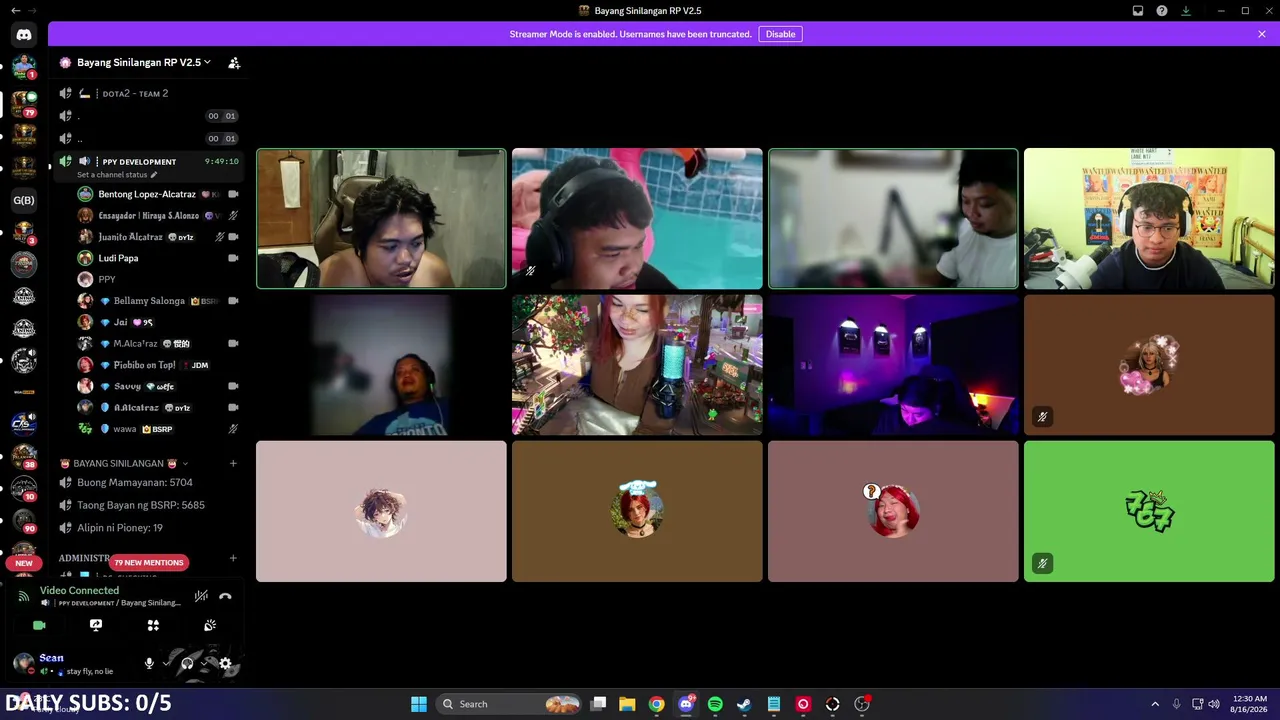The image size is (1280, 720).
Task: Open File Explorer from the taskbar
Action: coord(627,704)
